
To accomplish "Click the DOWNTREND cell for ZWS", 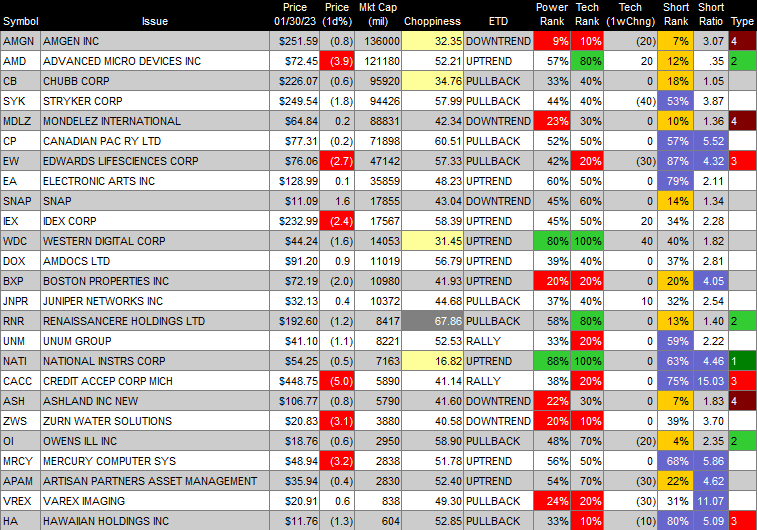I will click(x=498, y=422).
